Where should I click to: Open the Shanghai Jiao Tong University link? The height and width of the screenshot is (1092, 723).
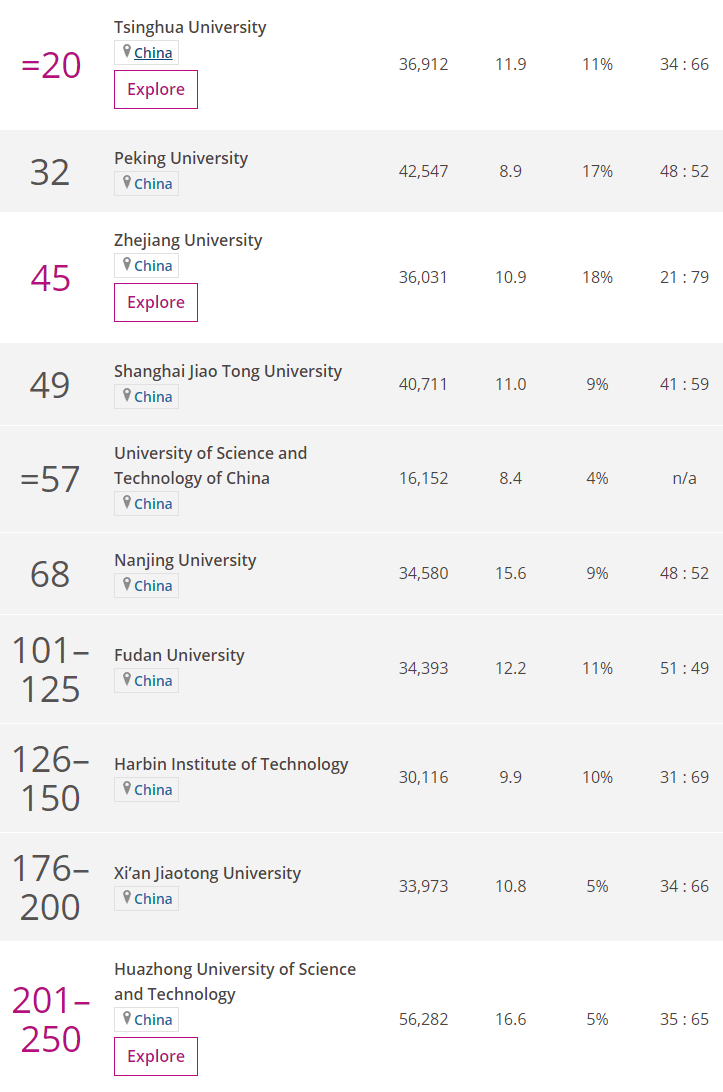pyautogui.click(x=228, y=371)
